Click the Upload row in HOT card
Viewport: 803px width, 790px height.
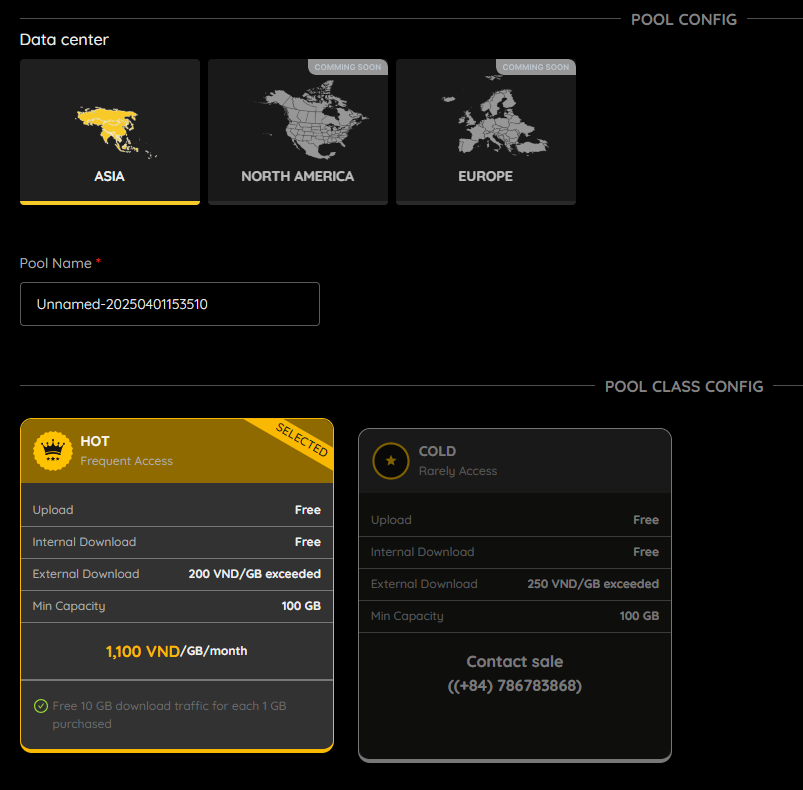[x=177, y=510]
